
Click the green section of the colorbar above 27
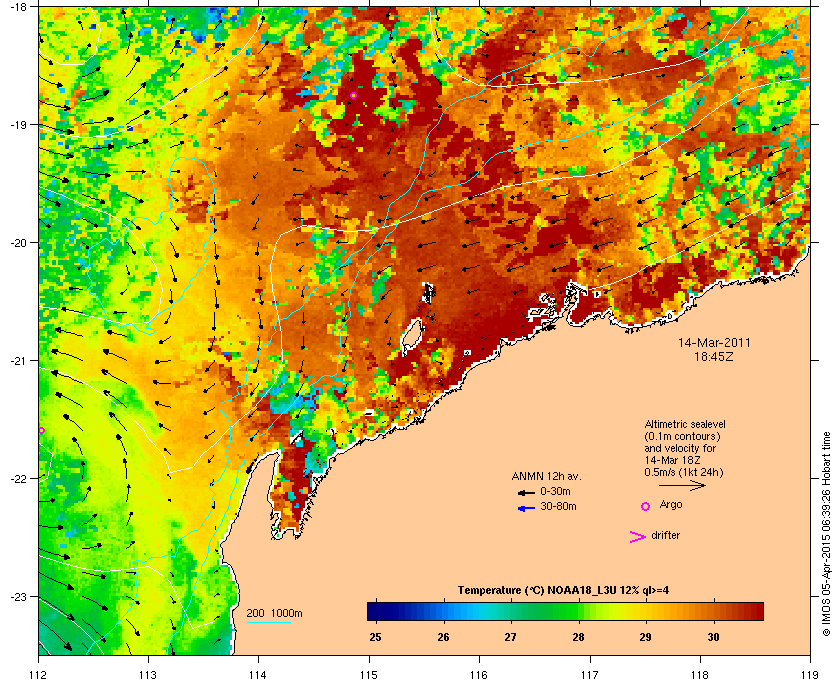pyautogui.click(x=512, y=611)
